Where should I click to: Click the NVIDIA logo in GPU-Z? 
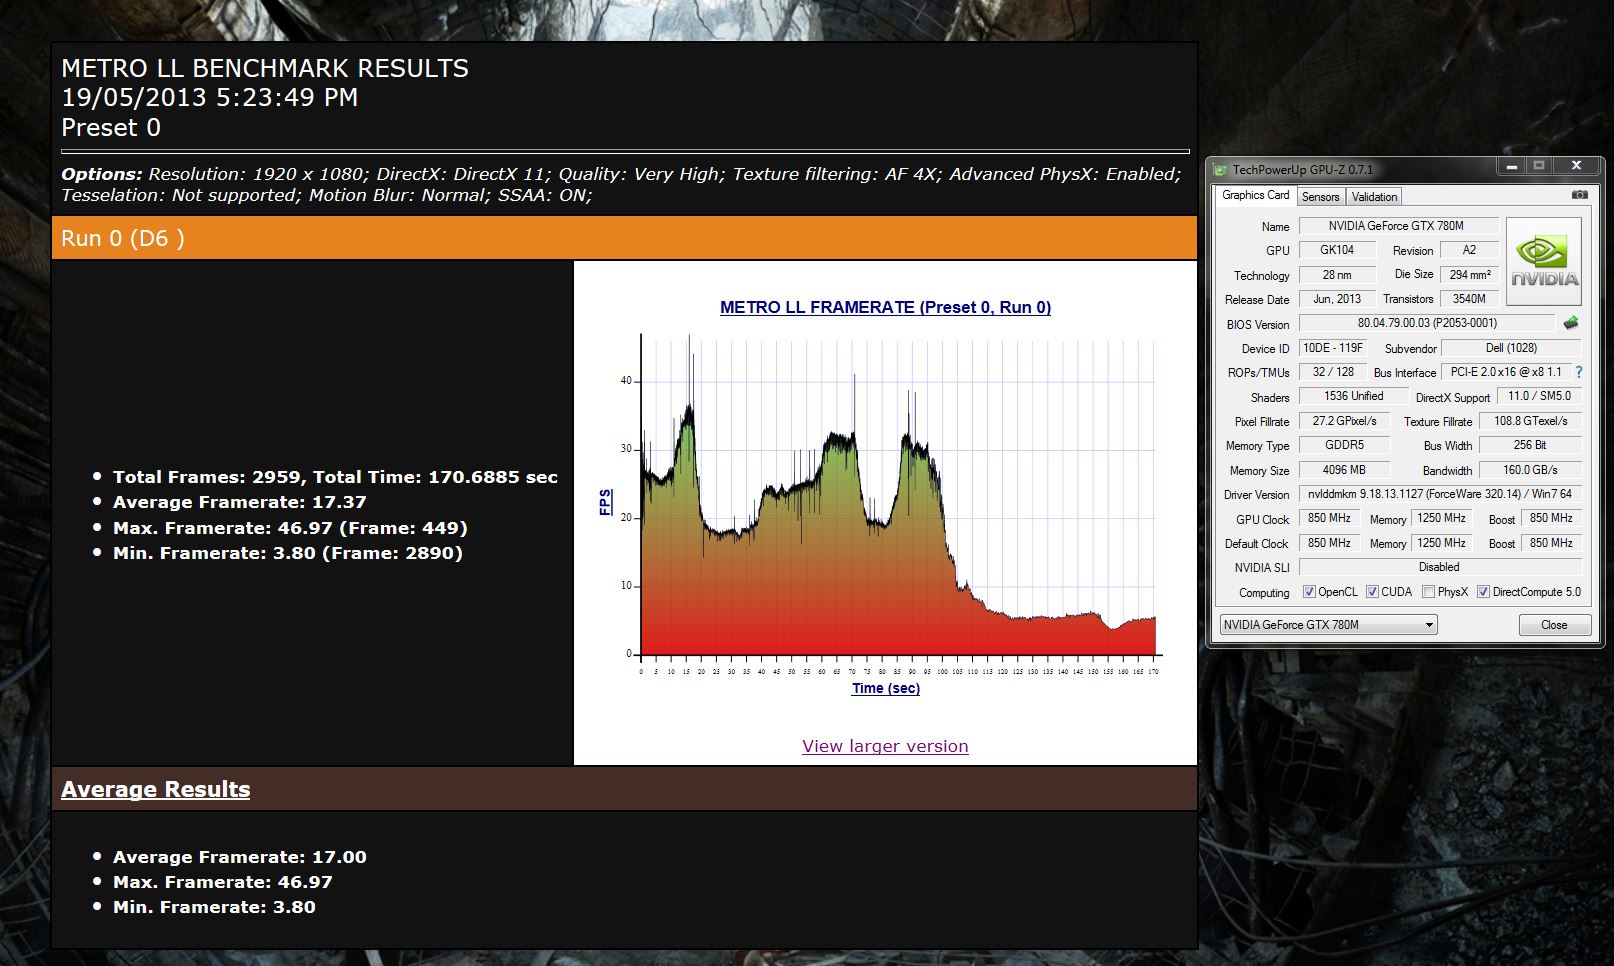[x=1544, y=262]
